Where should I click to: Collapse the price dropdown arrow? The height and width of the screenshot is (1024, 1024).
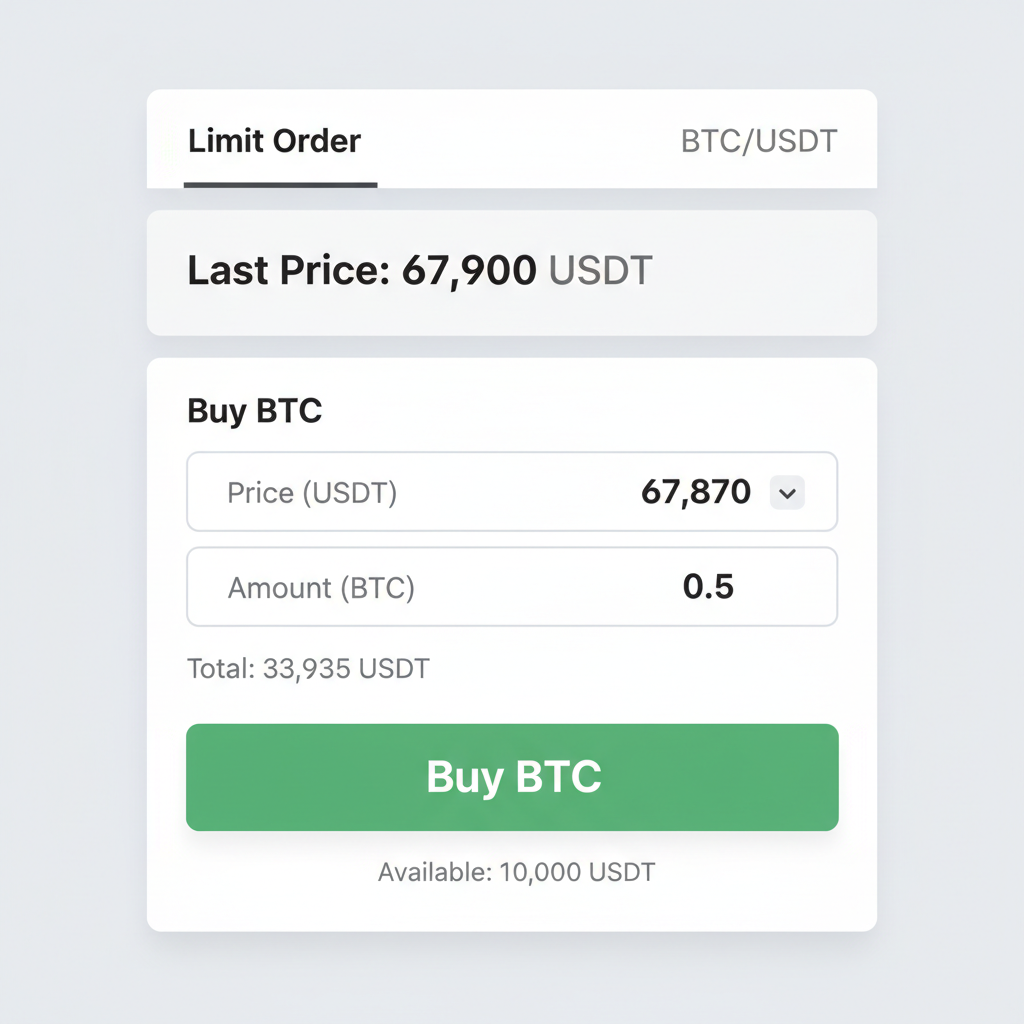[x=786, y=492]
